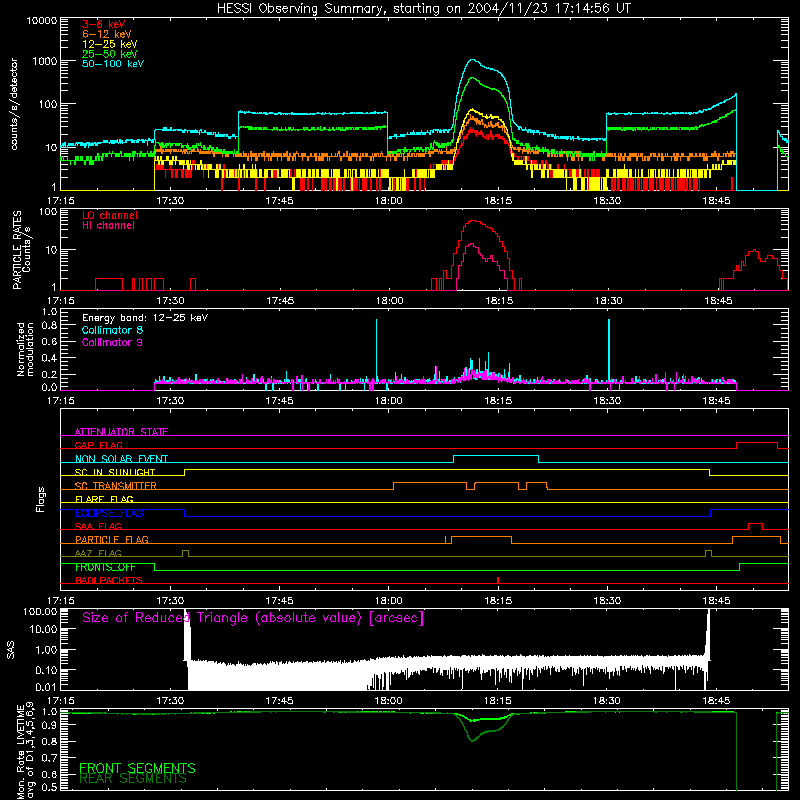
Task: Select the red "3-6 keV" legend label
Action: [104, 24]
